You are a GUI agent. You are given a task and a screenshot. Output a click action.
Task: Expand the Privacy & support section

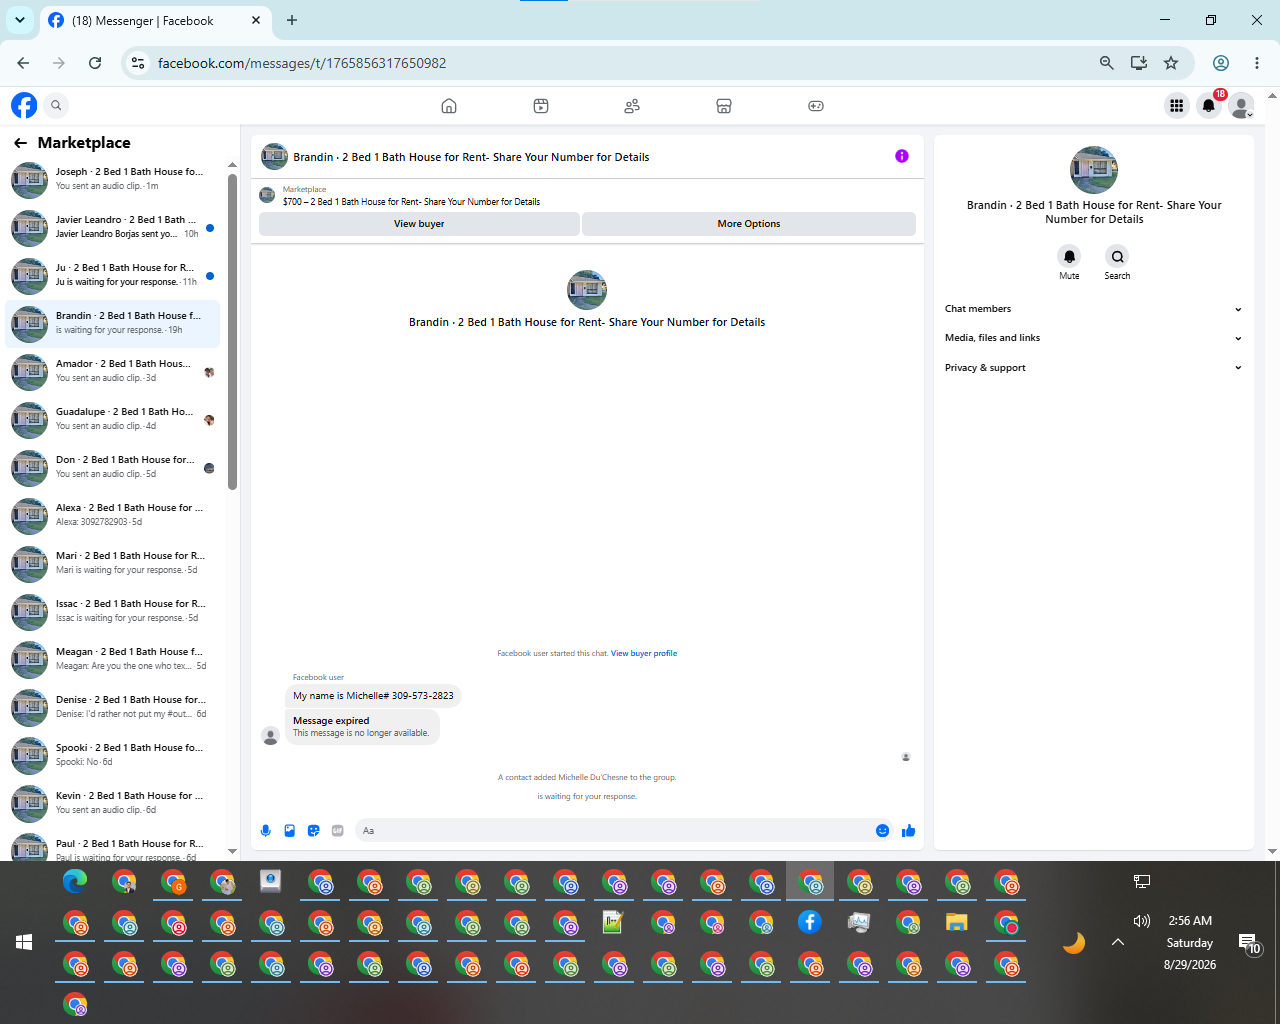1094,368
